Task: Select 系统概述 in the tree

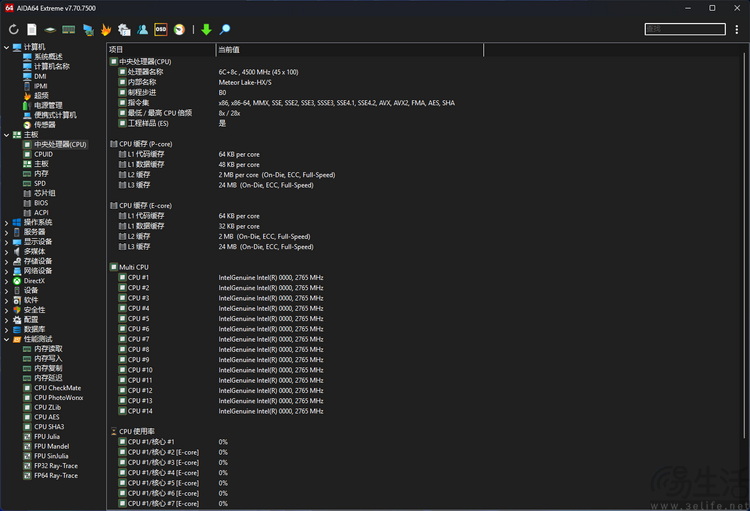Action: click(48, 57)
